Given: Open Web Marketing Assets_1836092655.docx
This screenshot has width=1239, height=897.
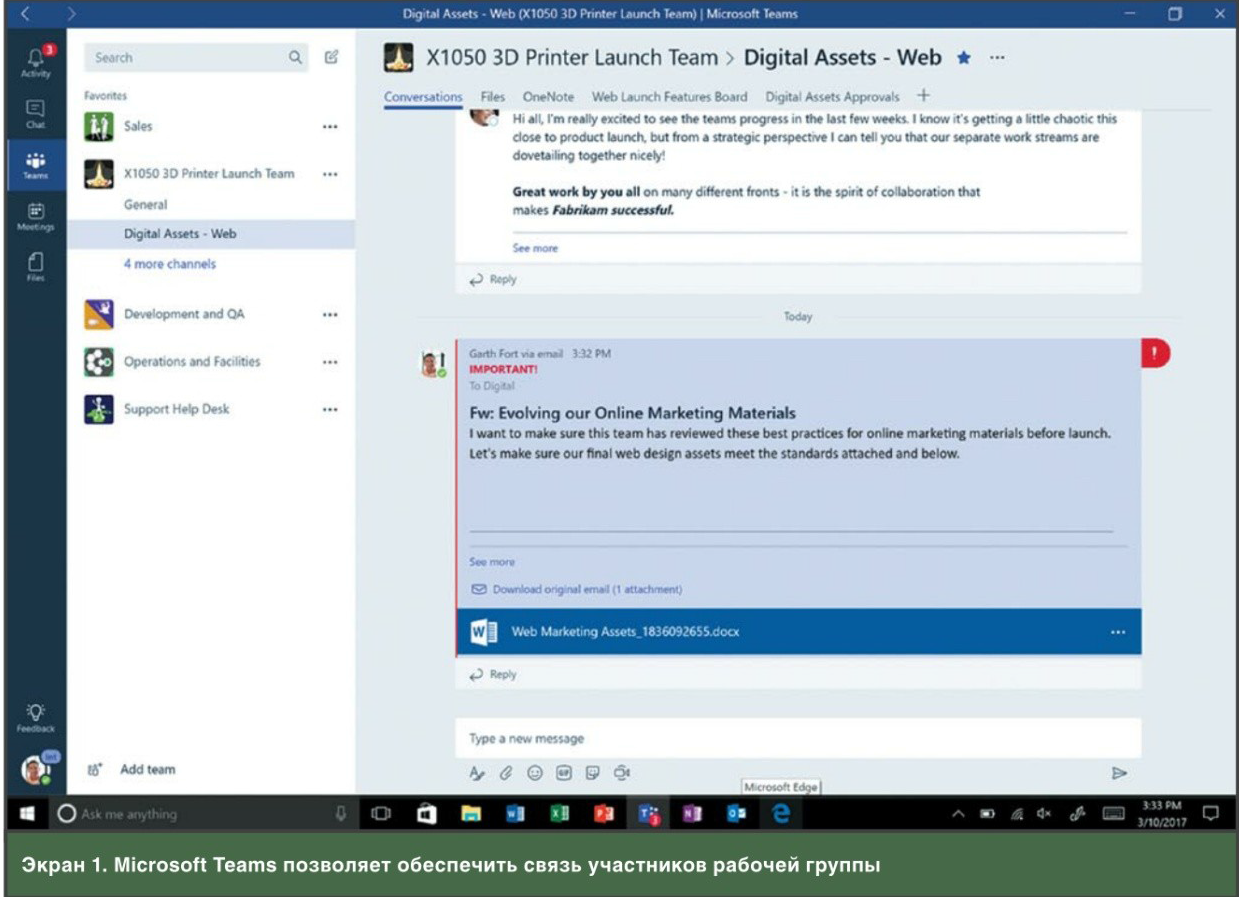Looking at the screenshot, I should (625, 632).
